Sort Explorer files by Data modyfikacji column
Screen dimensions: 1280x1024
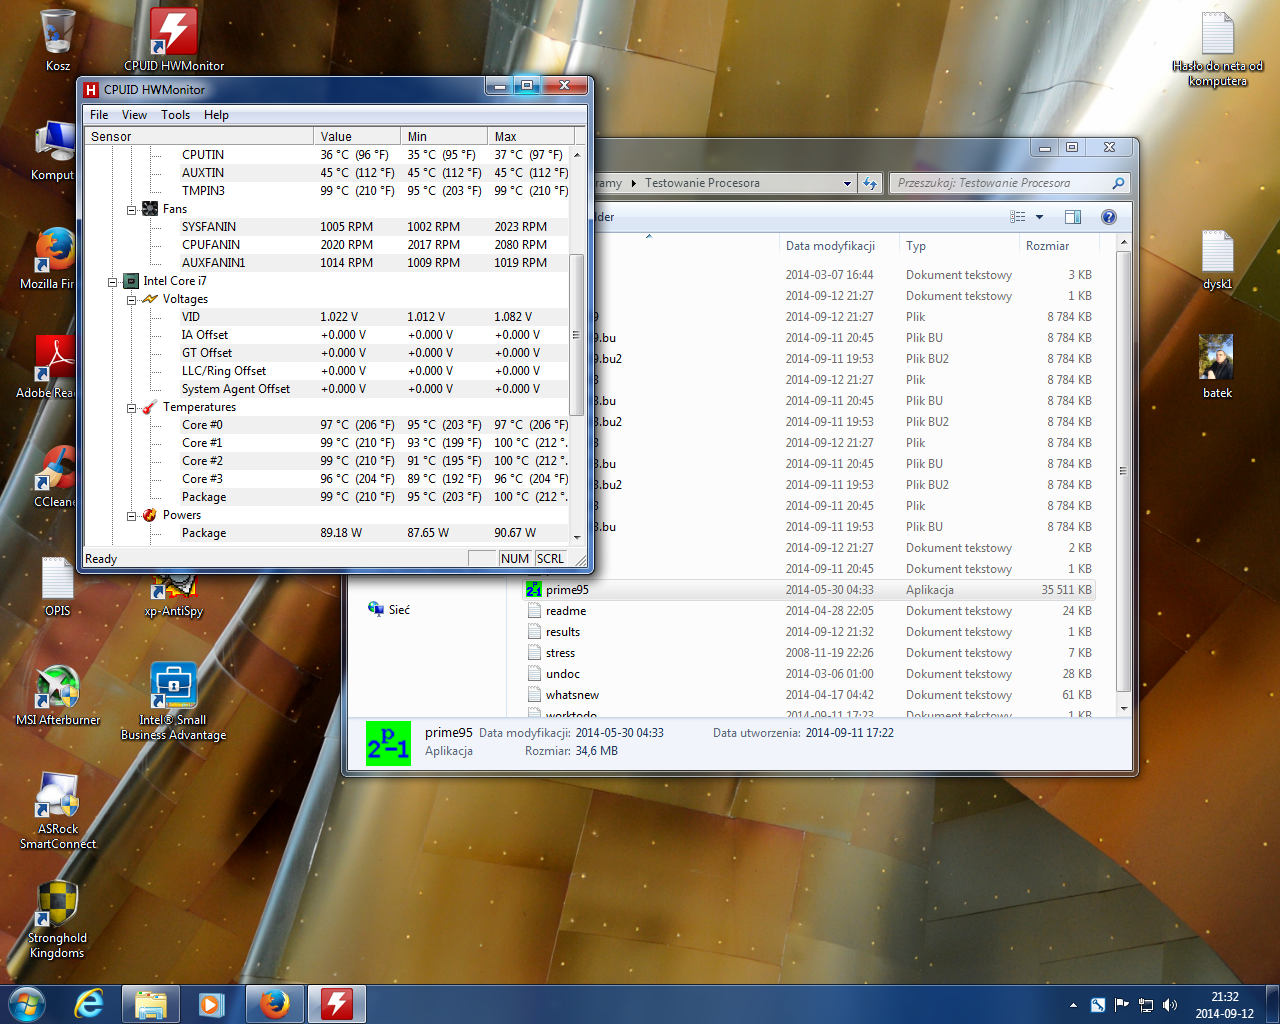pyautogui.click(x=838, y=246)
